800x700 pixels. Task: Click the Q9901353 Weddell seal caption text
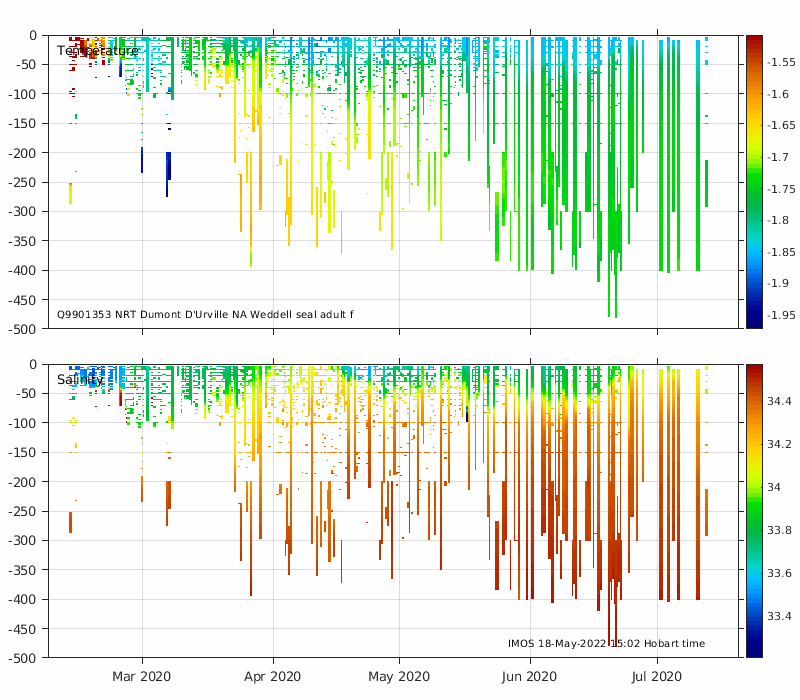[205, 315]
